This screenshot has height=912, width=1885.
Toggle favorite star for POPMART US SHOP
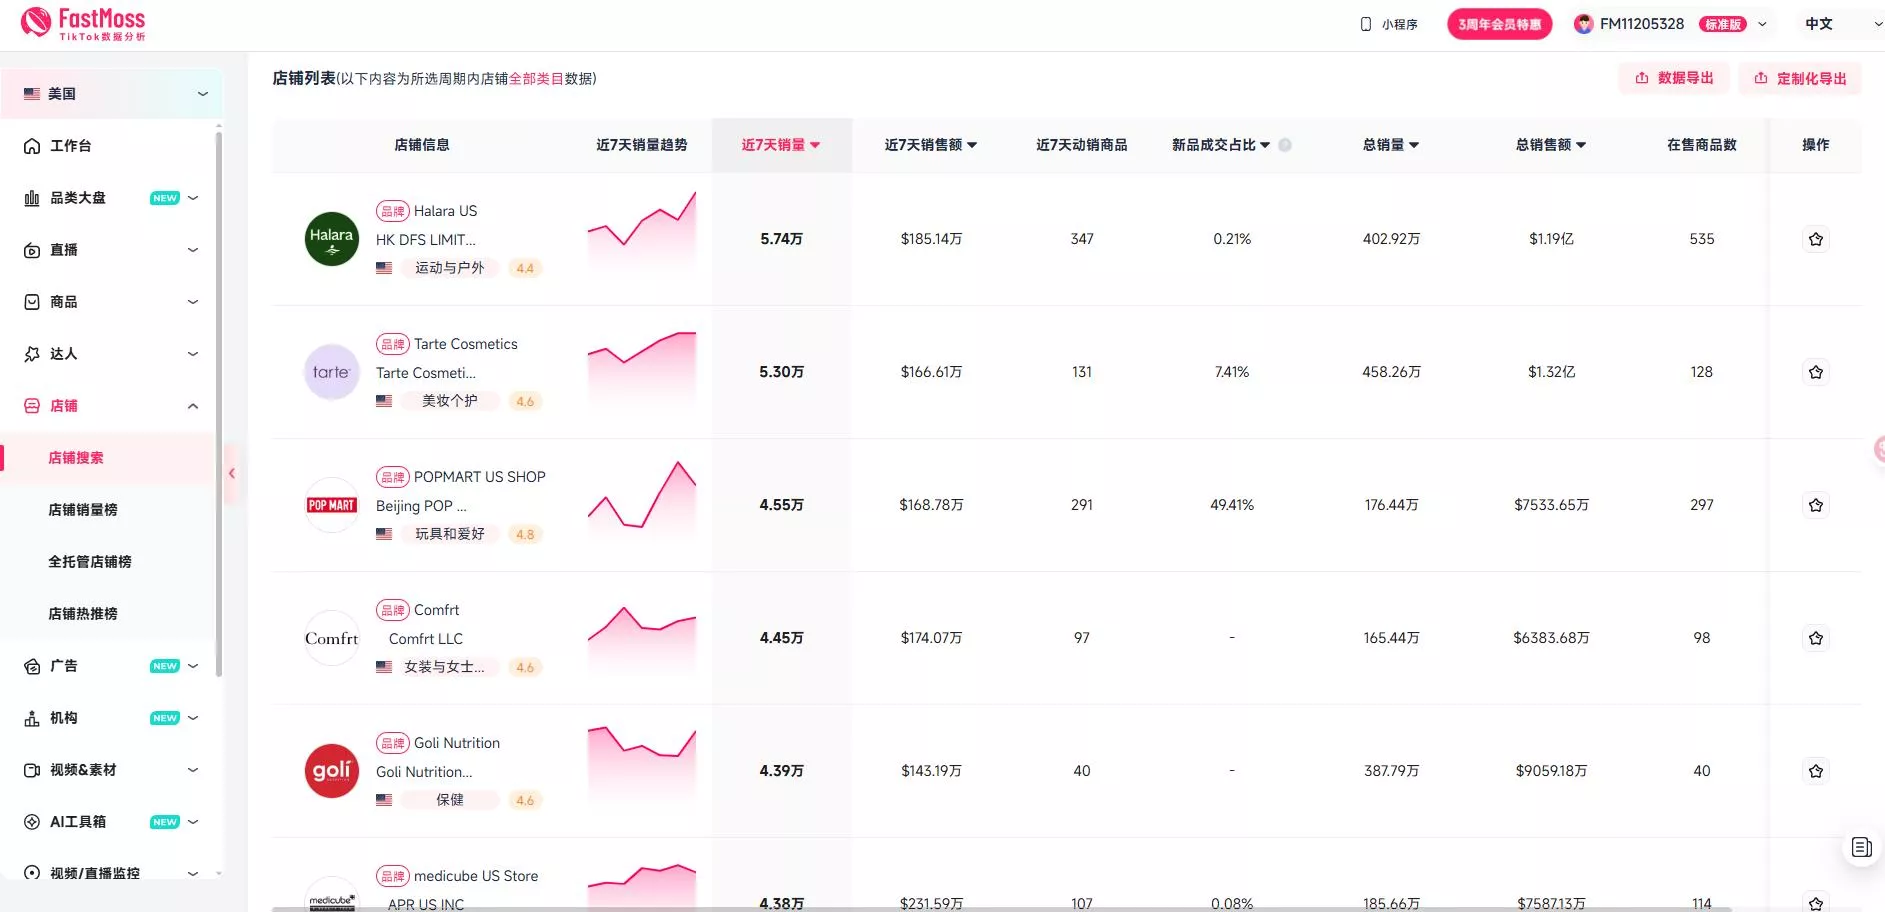tap(1815, 506)
